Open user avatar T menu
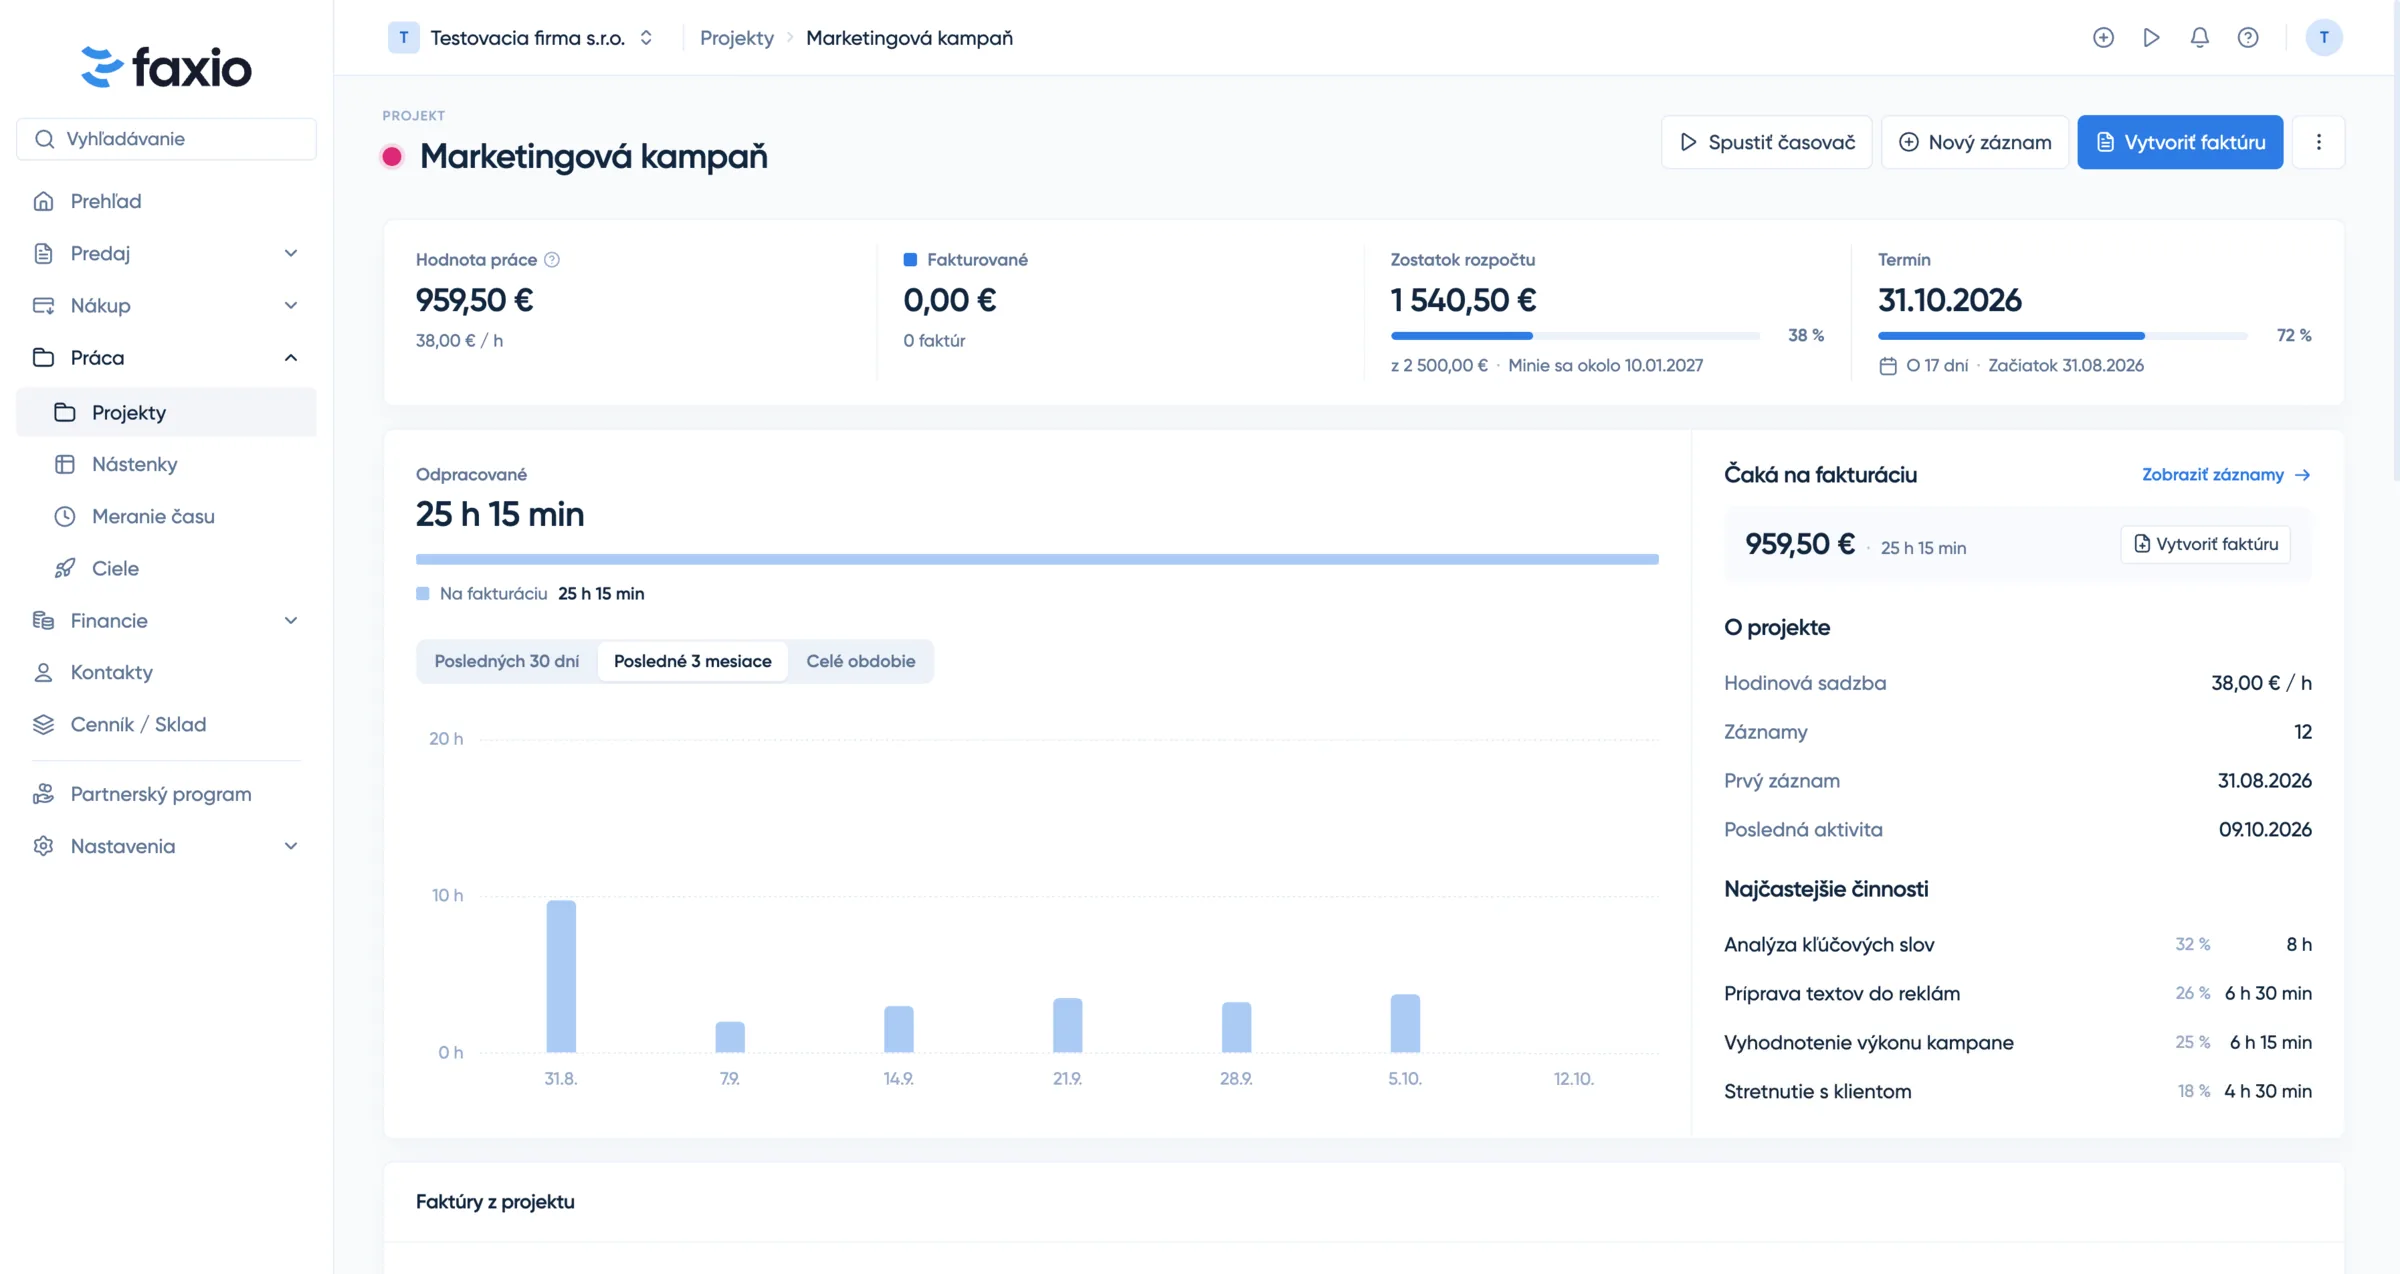 click(x=2323, y=37)
